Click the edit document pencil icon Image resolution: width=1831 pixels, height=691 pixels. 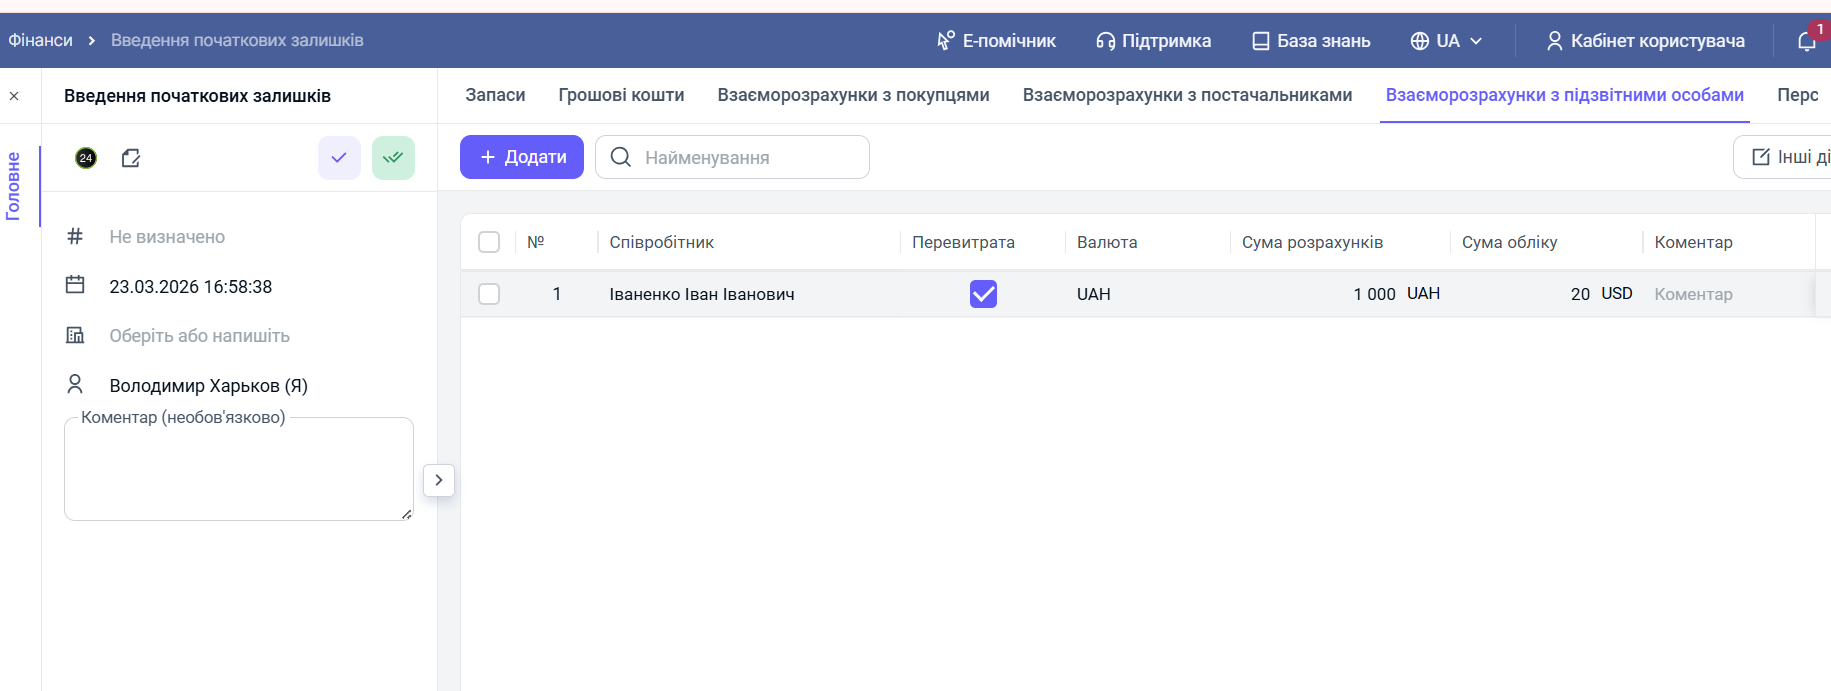(131, 158)
